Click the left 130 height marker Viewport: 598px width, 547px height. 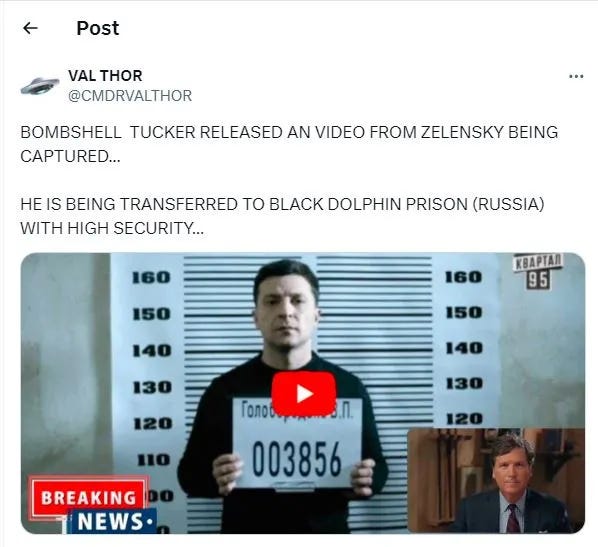pos(153,387)
